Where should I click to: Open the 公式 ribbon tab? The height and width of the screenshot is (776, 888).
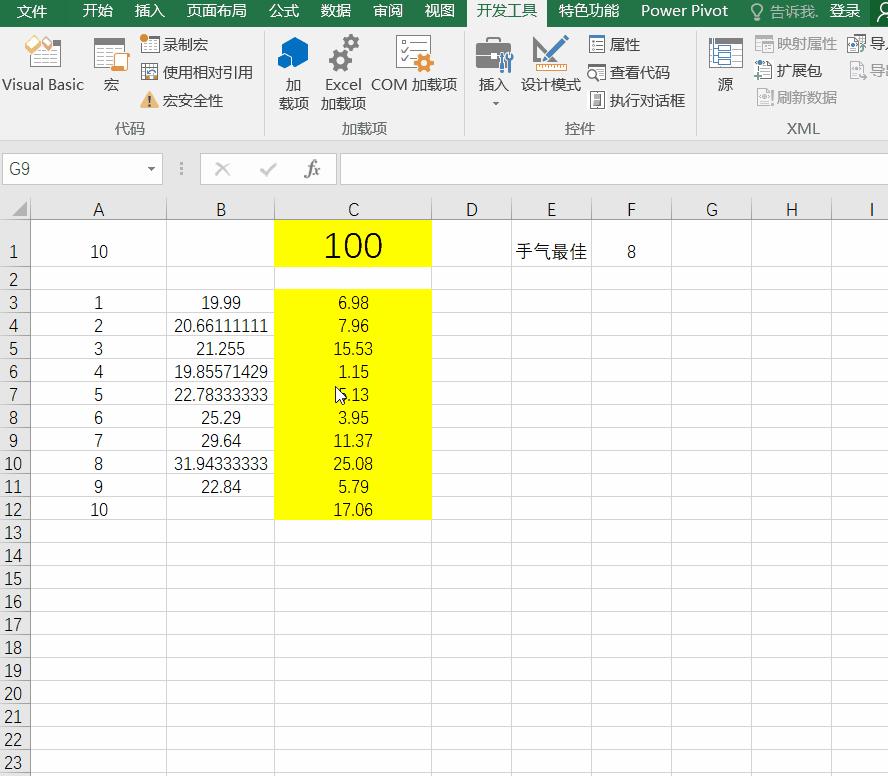click(x=283, y=11)
